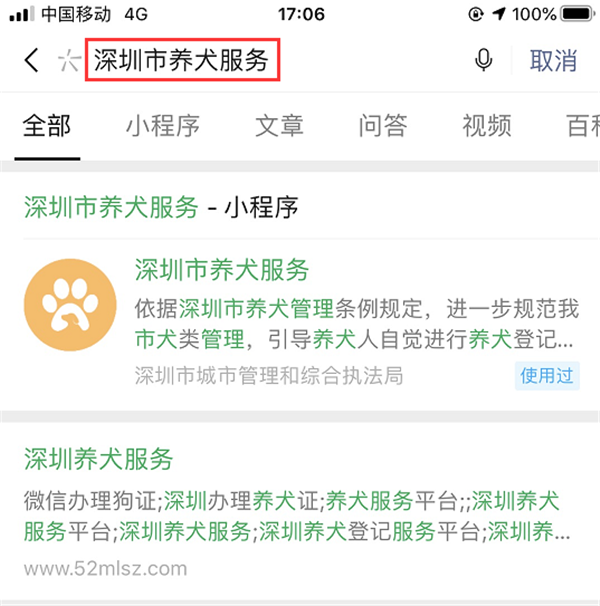600x606 pixels.
Task: Tap the location arrow status icon
Action: pyautogui.click(x=499, y=14)
